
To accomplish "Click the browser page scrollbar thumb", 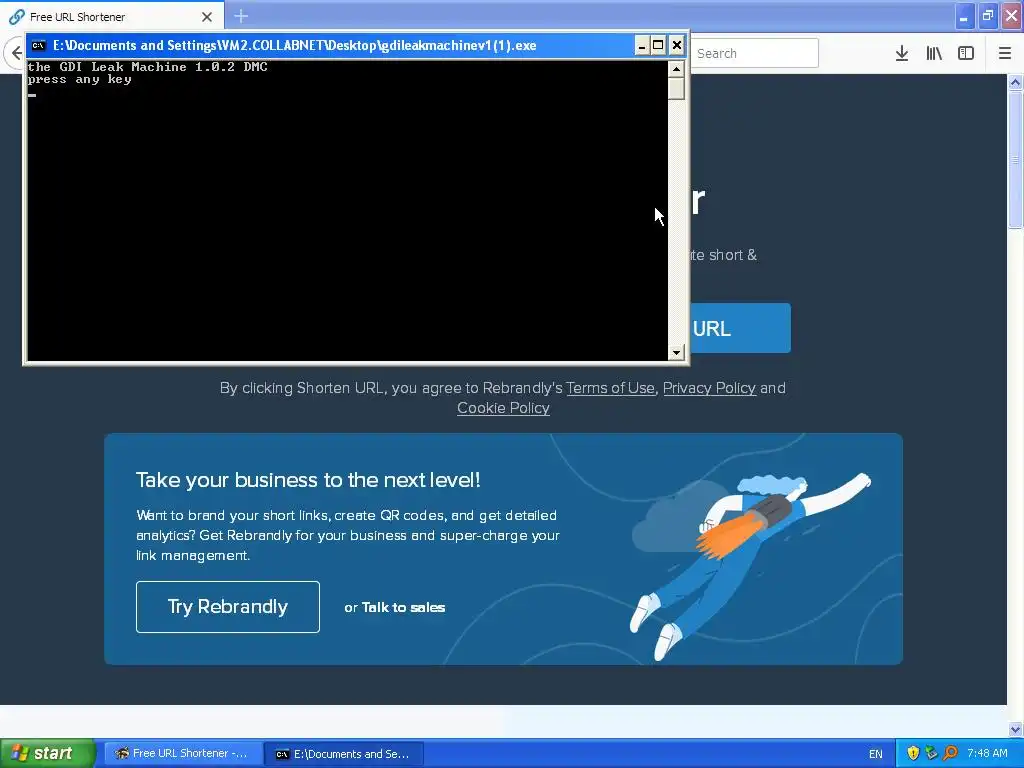I will (x=1015, y=160).
